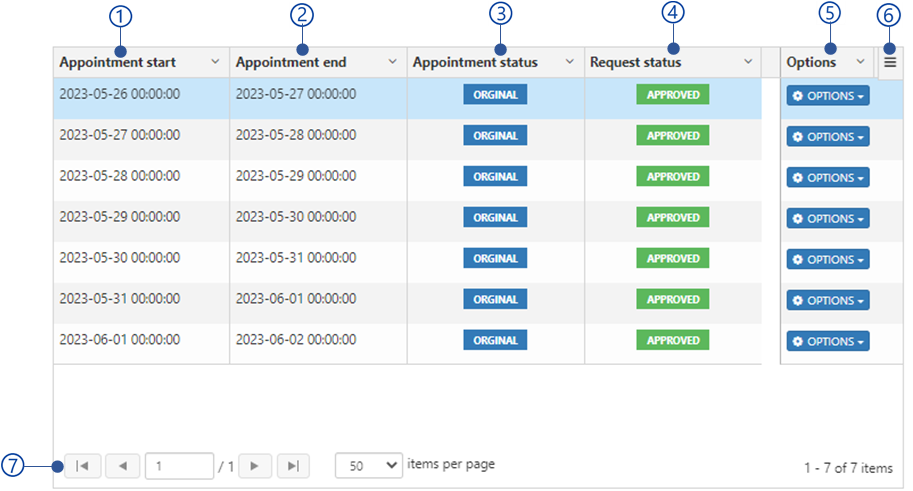913x491 pixels.
Task: Open the Appointment status column chevron
Action: [569, 62]
